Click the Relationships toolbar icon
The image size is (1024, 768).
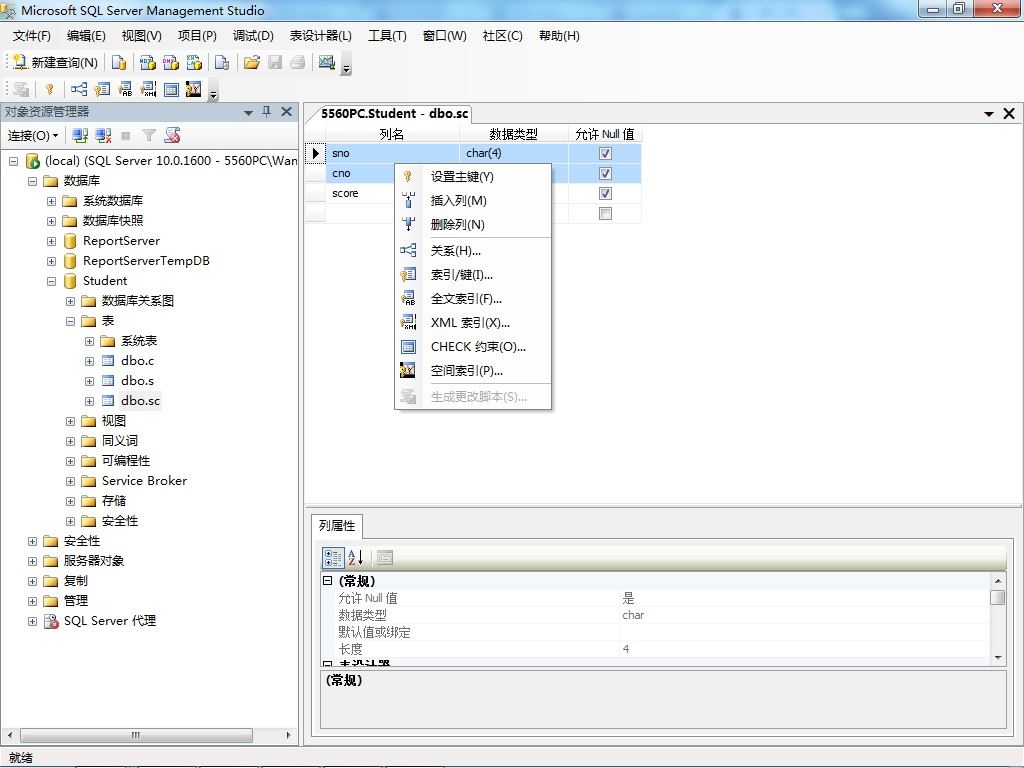coord(79,89)
